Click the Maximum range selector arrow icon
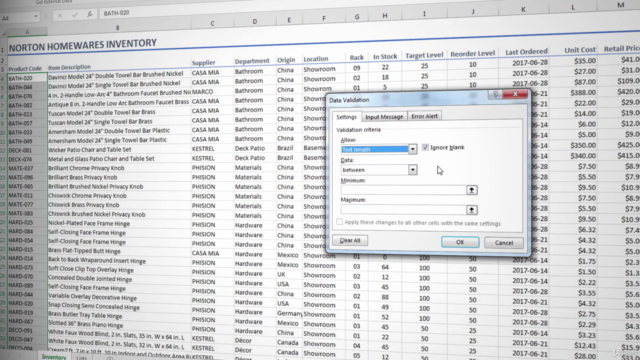Image resolution: width=640 pixels, height=360 pixels. (471, 210)
